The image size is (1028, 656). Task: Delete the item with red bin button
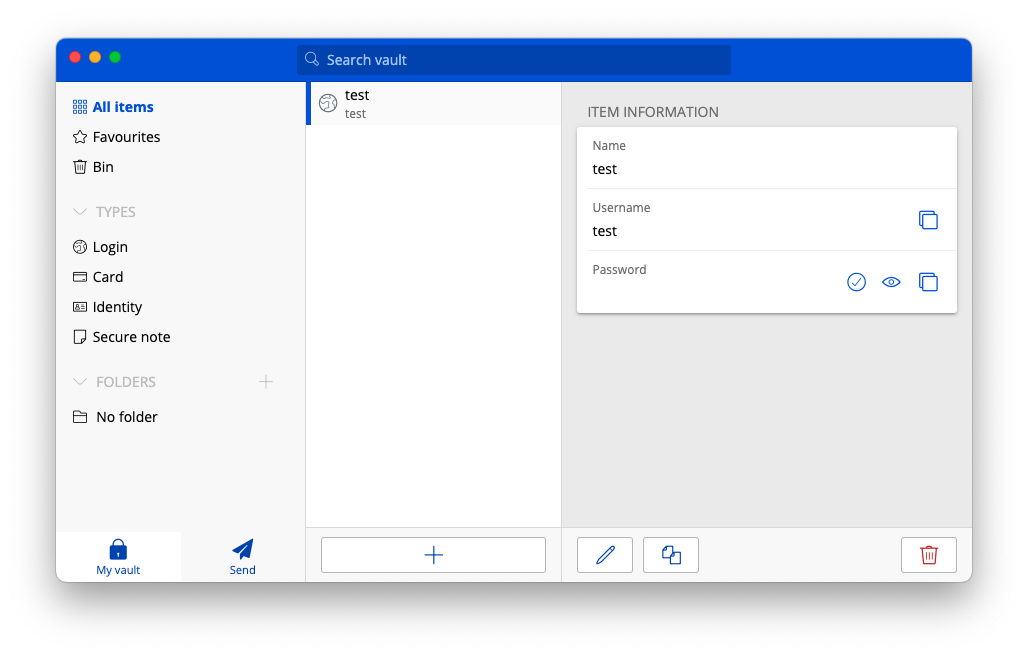pyautogui.click(x=928, y=555)
